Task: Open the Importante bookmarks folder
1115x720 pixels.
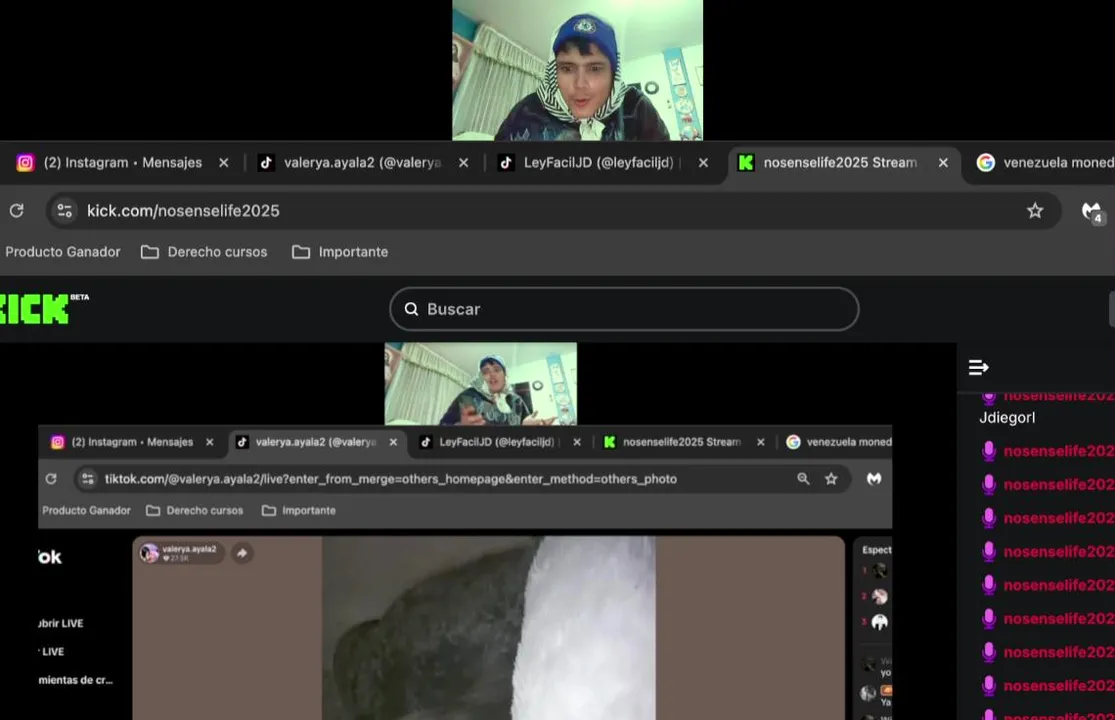Action: point(340,252)
